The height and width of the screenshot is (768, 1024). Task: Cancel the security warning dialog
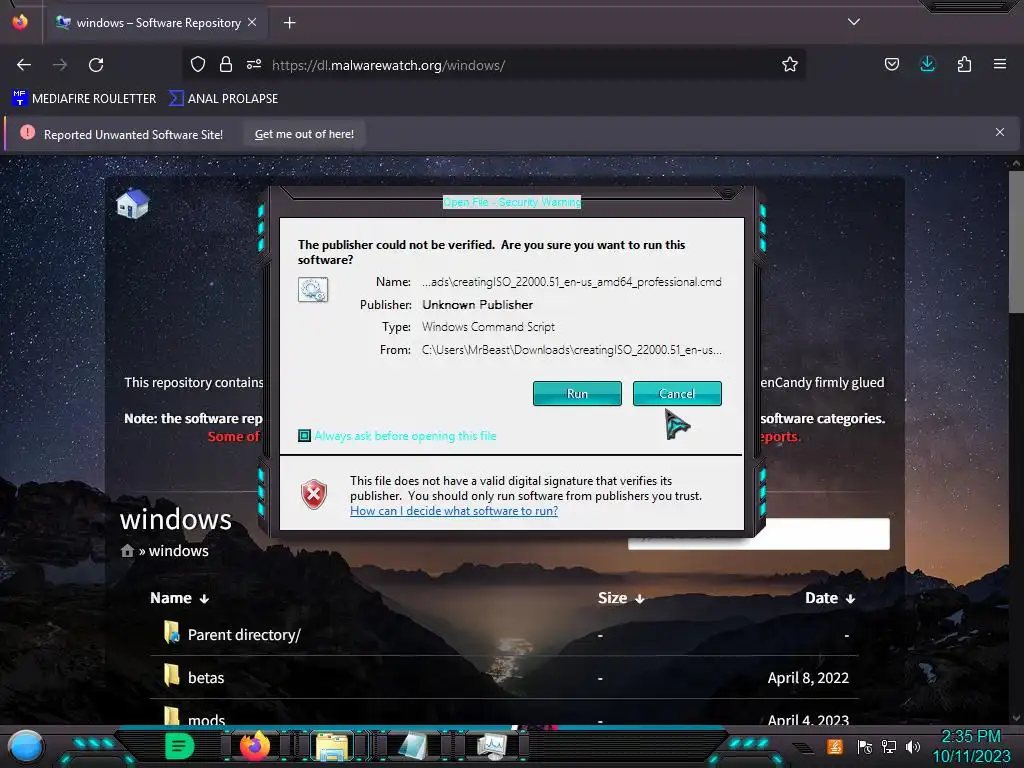[677, 394]
